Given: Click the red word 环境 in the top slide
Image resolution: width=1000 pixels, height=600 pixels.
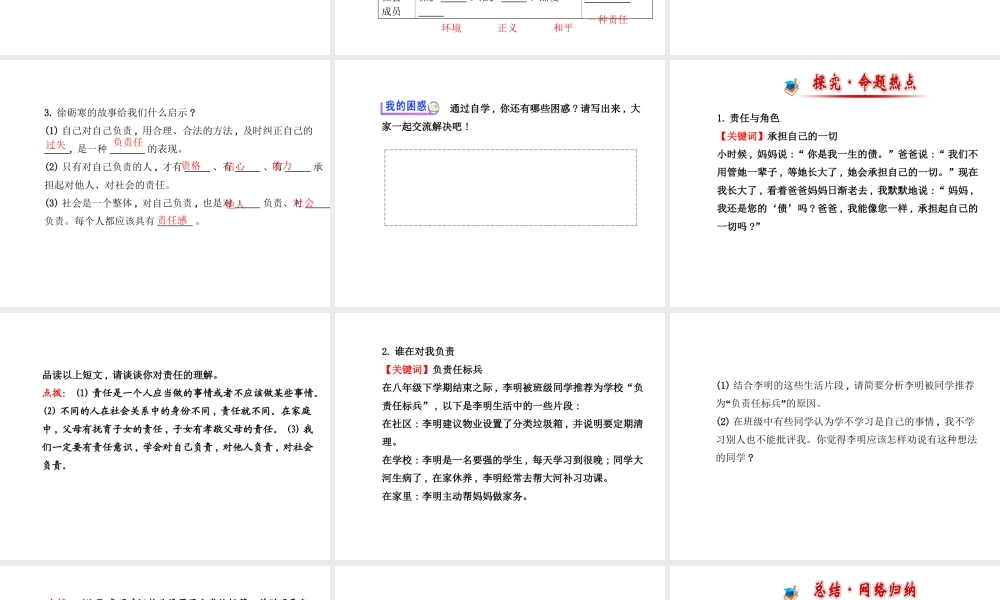Looking at the screenshot, I should click(452, 28).
